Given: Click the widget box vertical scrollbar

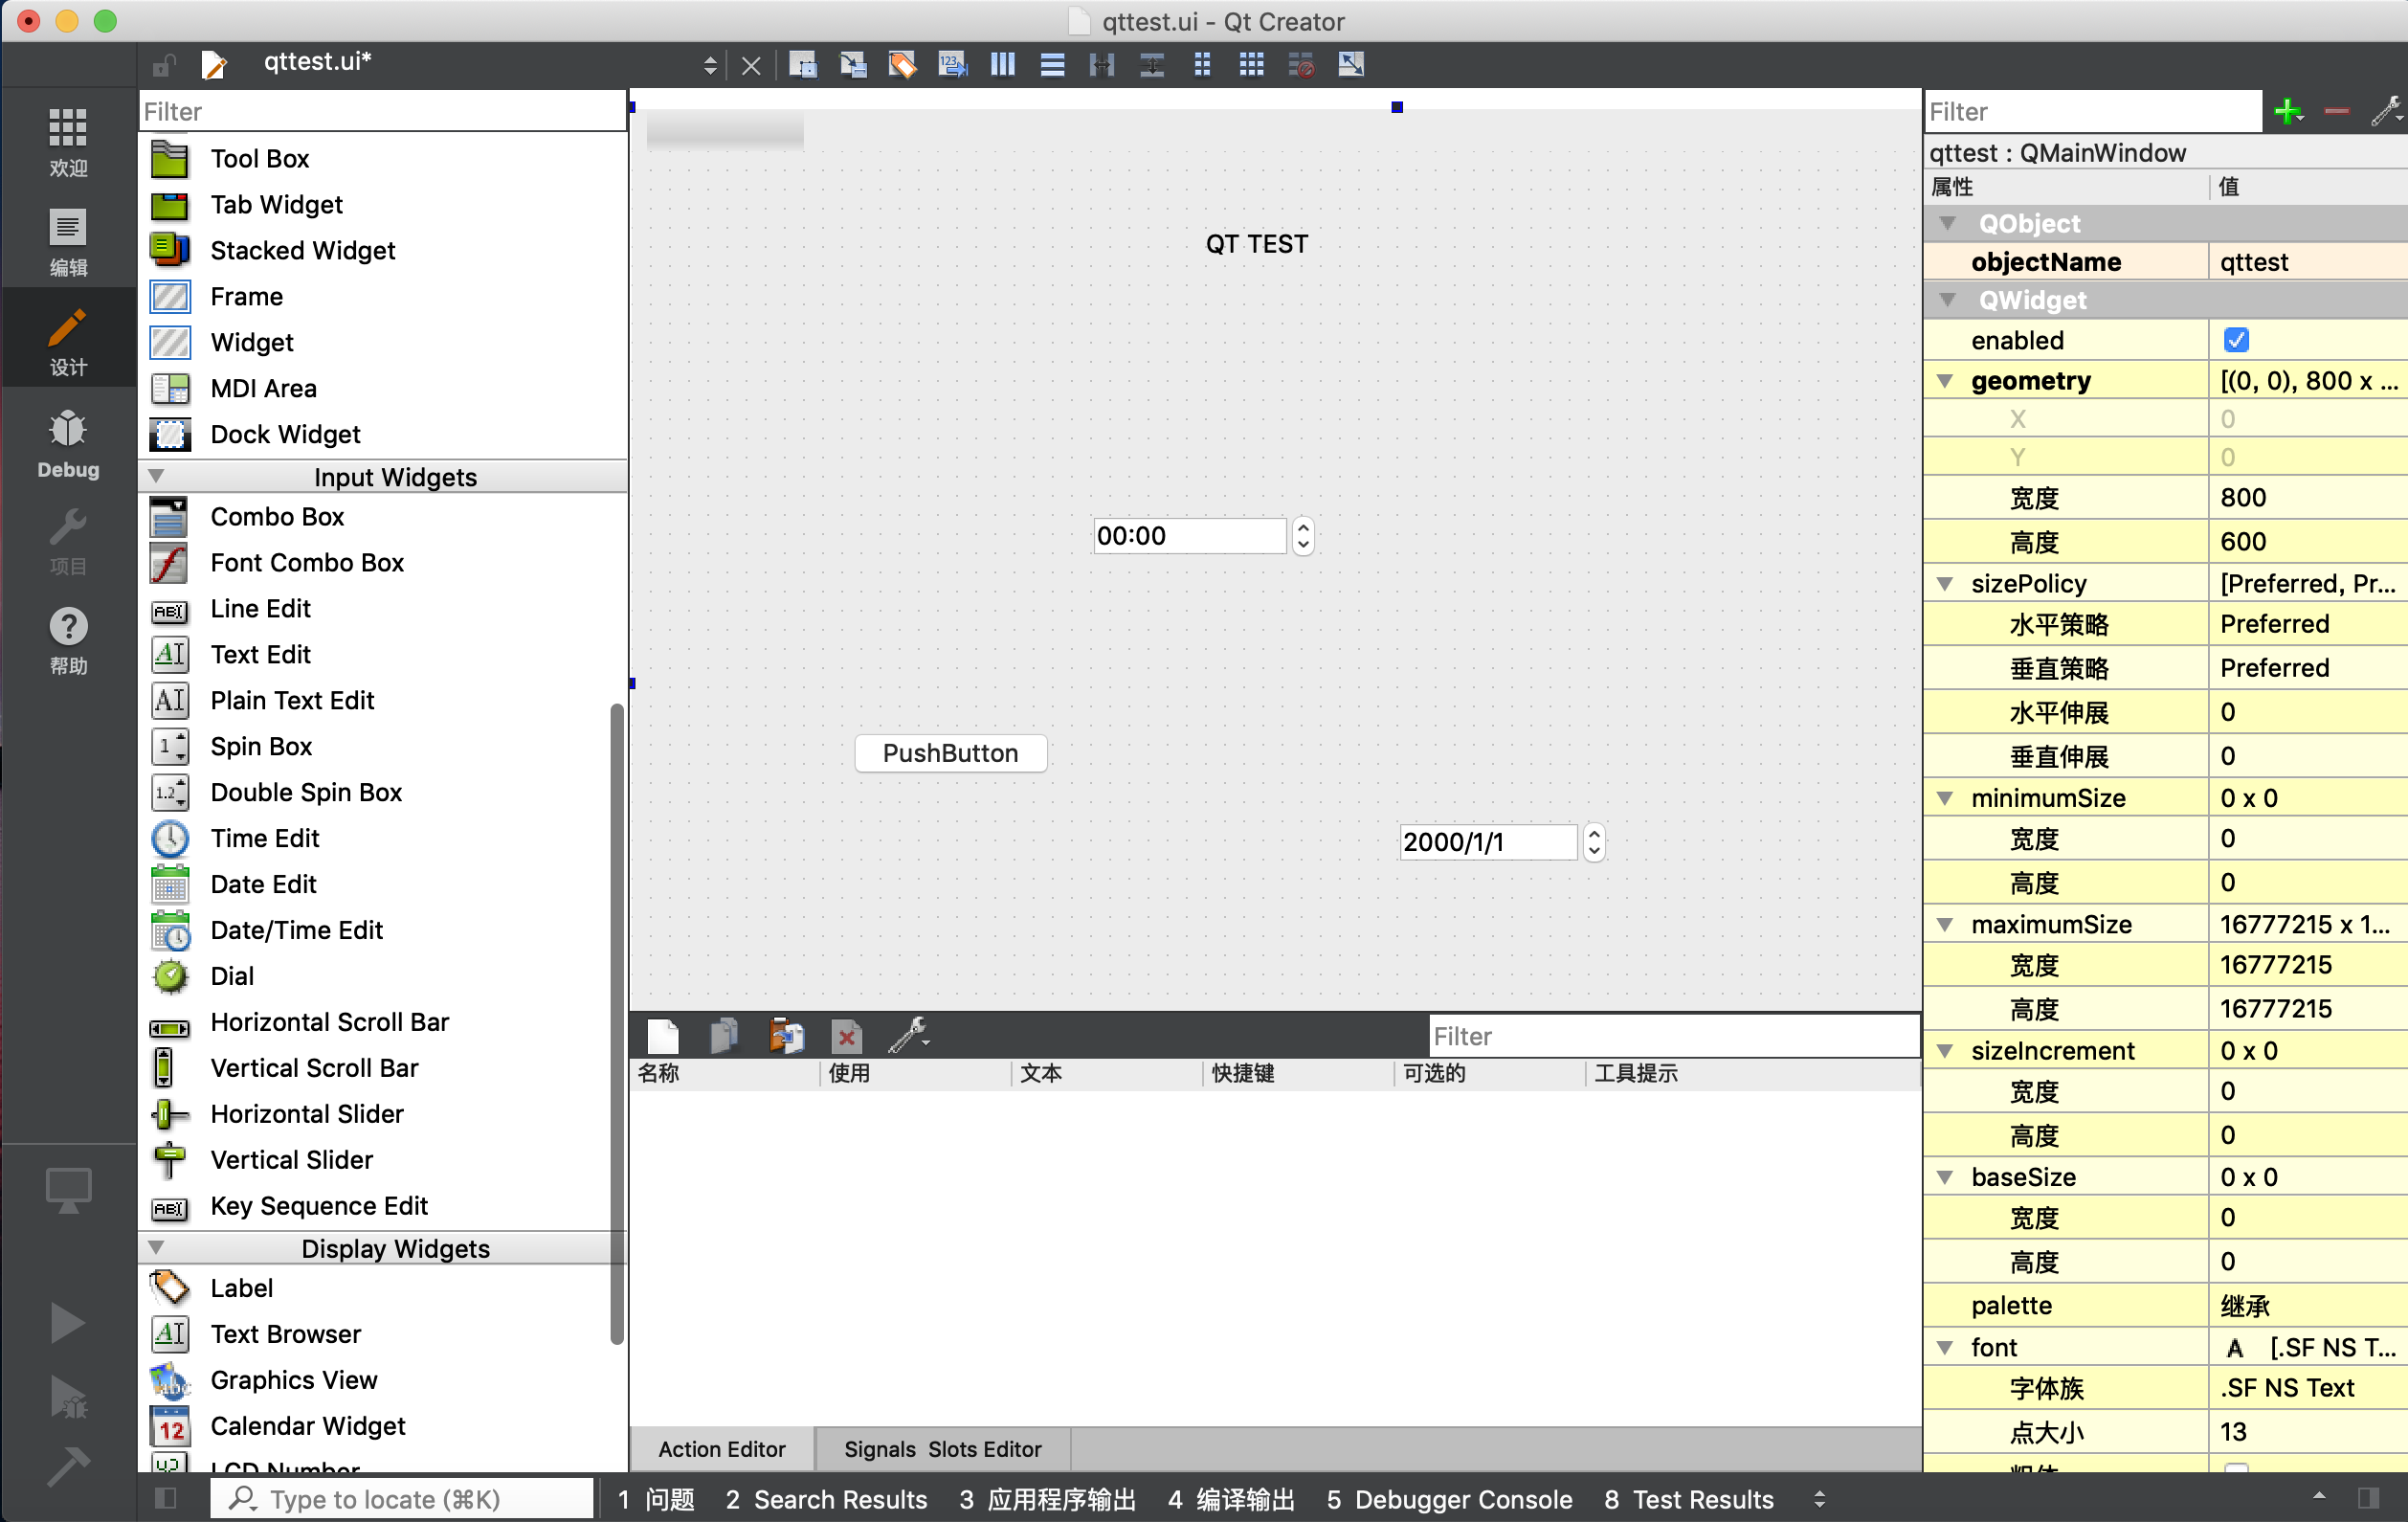Looking at the screenshot, I should [617, 1024].
